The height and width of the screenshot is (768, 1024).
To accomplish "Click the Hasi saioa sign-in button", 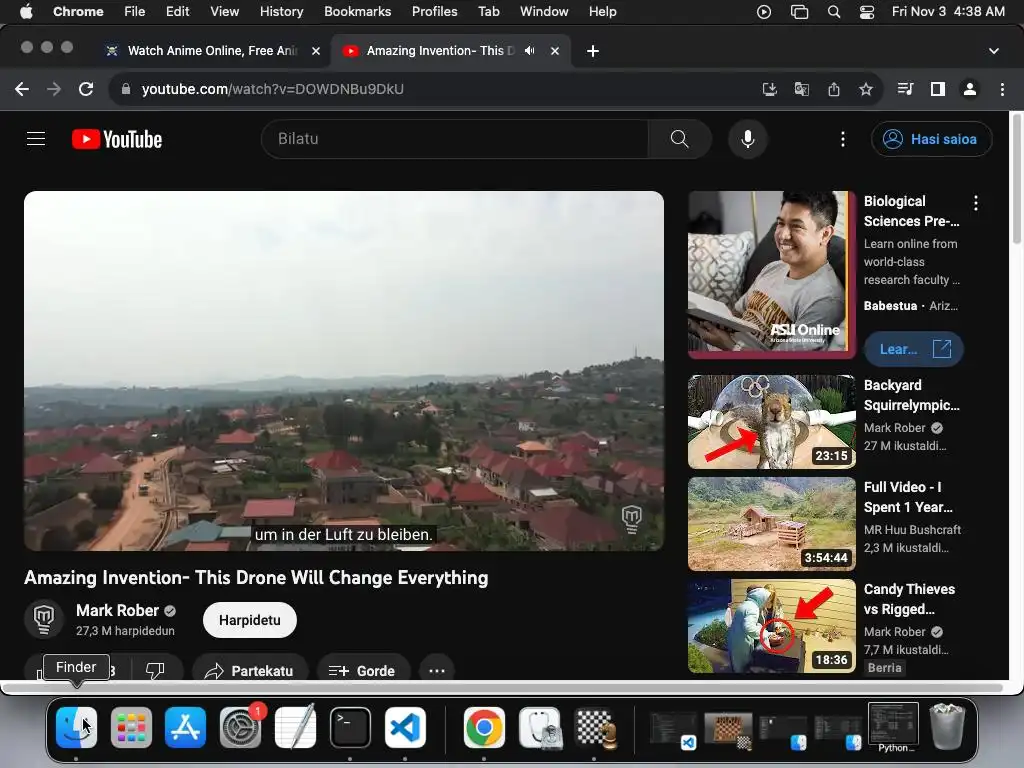I will (x=931, y=139).
